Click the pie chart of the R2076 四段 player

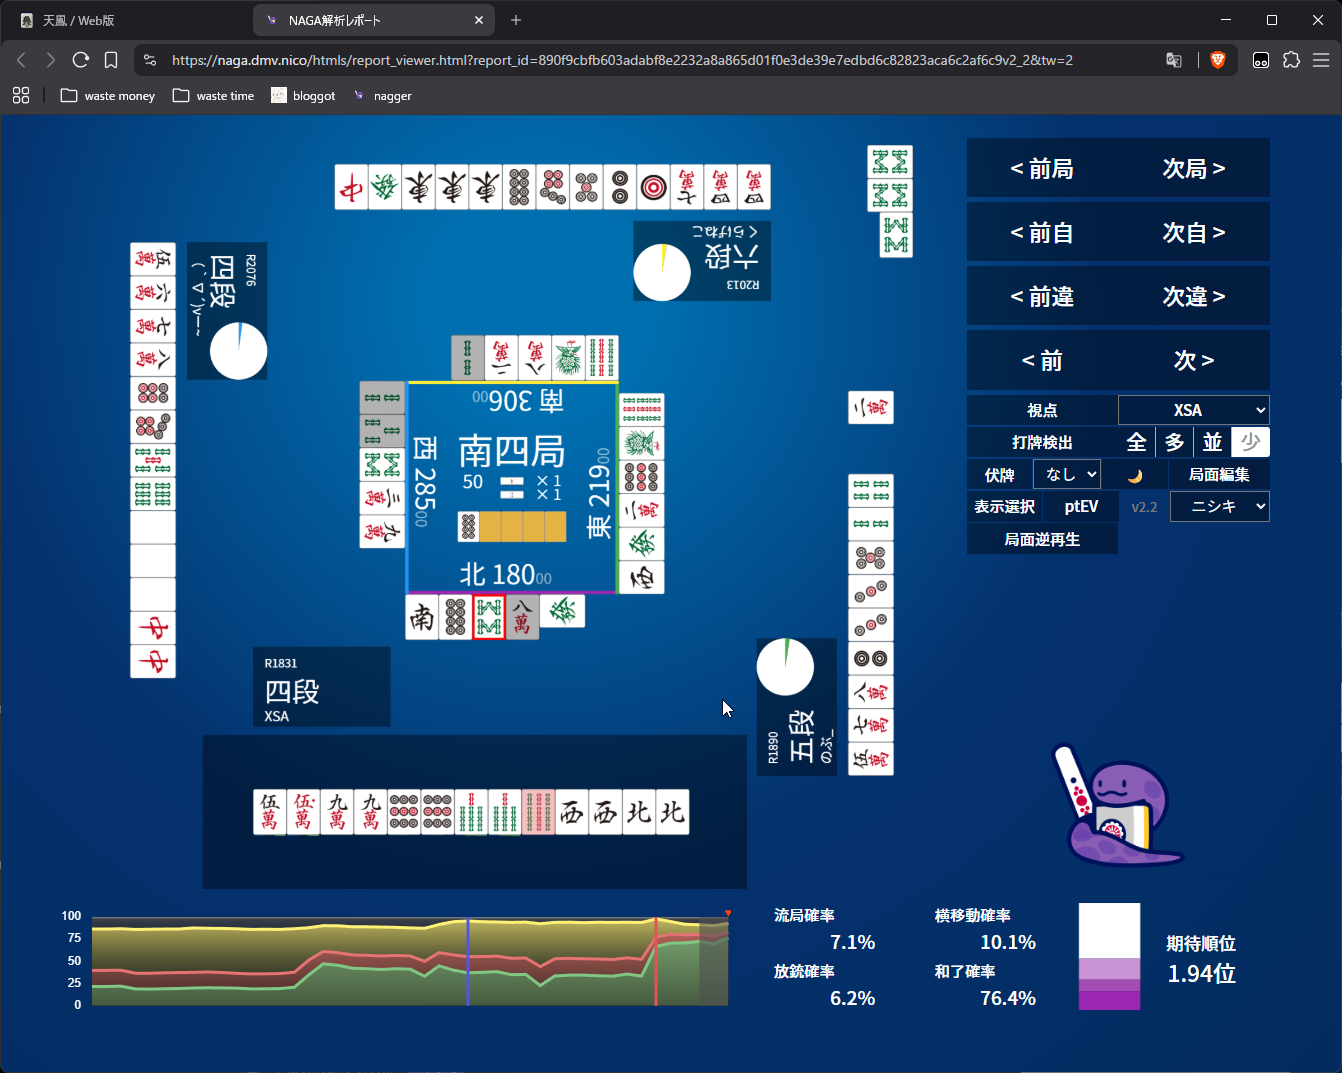(x=239, y=351)
